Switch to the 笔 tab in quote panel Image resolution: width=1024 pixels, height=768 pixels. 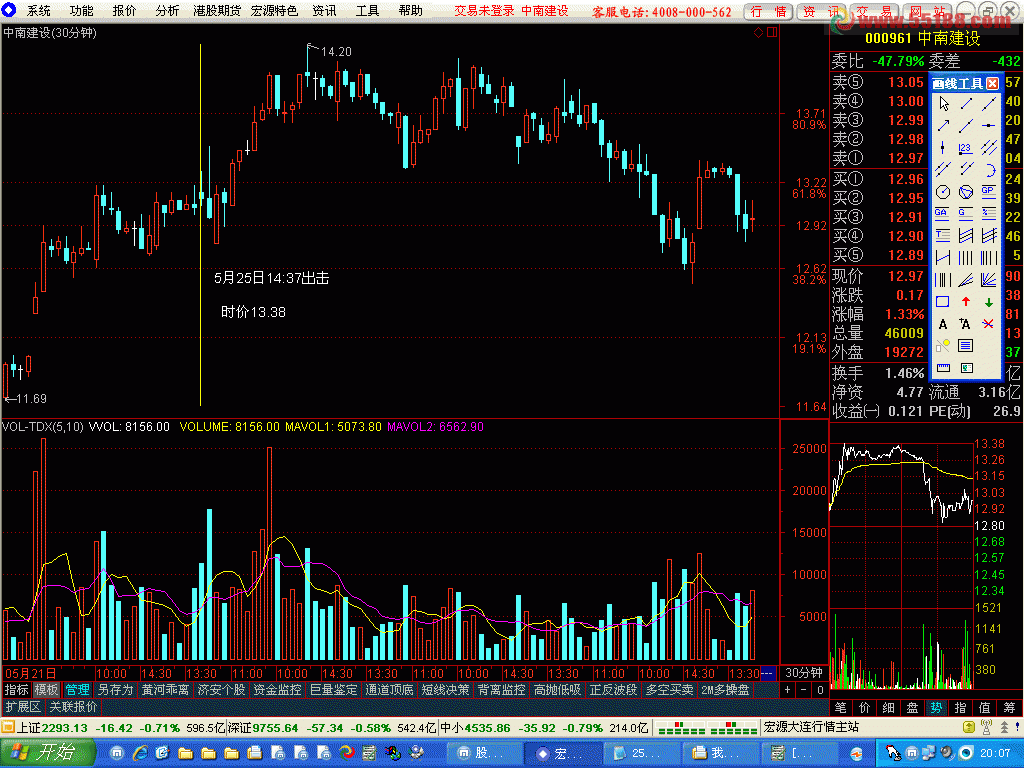840,707
